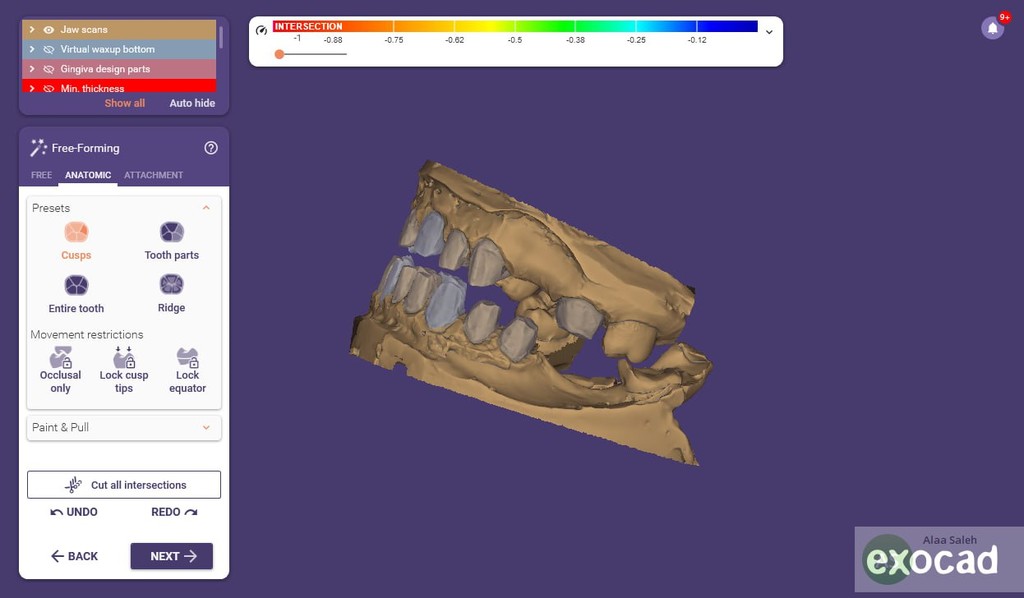Switch to the ATTACHMENT tab
The height and width of the screenshot is (598, 1024).
(x=153, y=175)
